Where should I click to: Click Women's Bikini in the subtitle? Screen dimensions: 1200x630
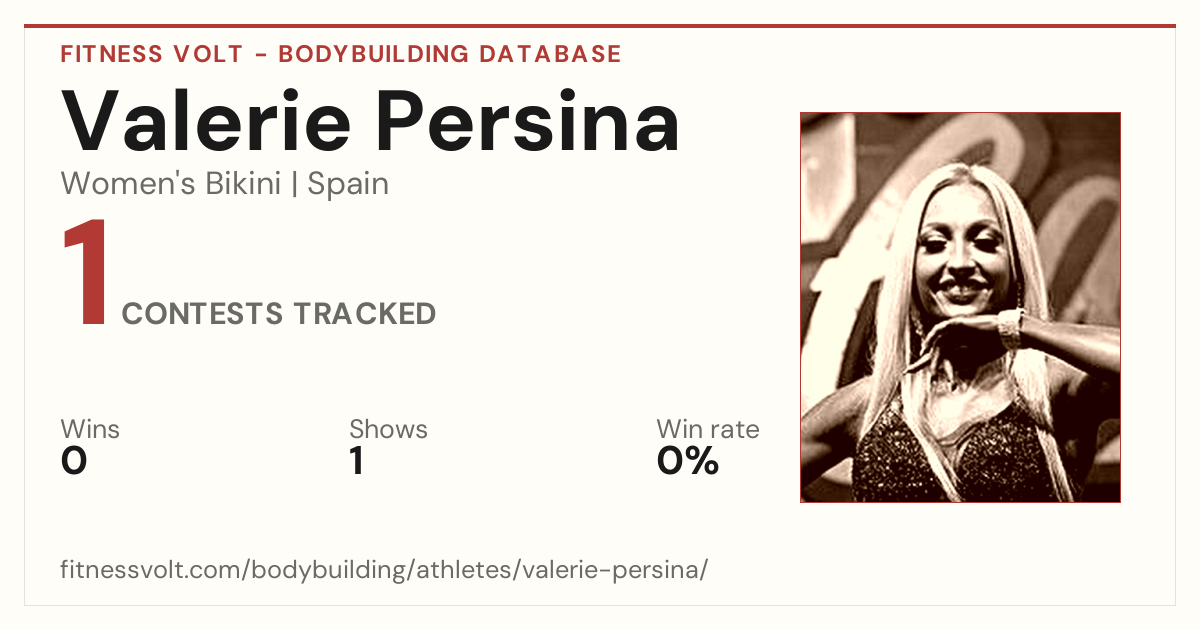(x=171, y=184)
